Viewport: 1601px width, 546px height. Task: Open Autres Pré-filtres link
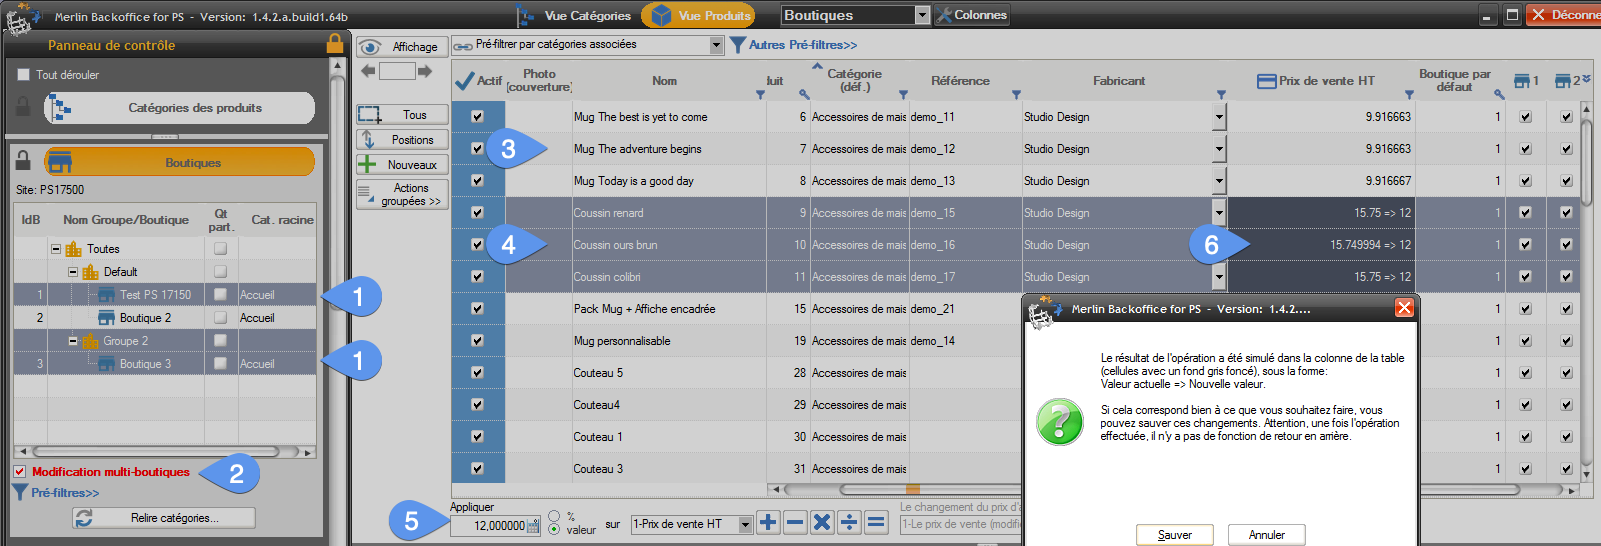coord(803,45)
